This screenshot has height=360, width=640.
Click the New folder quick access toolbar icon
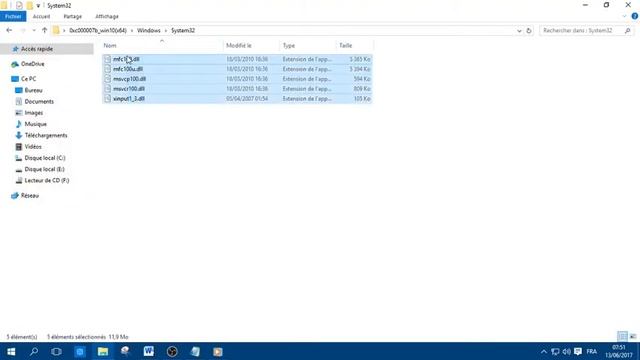tap(30, 6)
